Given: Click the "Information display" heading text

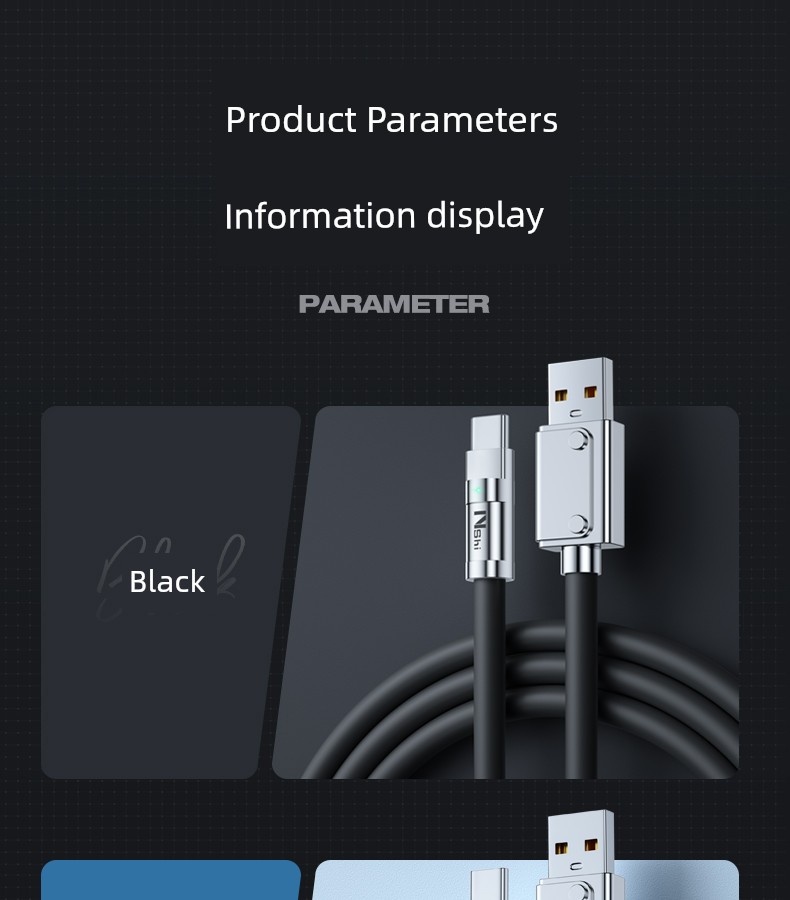Looking at the screenshot, I should [384, 216].
